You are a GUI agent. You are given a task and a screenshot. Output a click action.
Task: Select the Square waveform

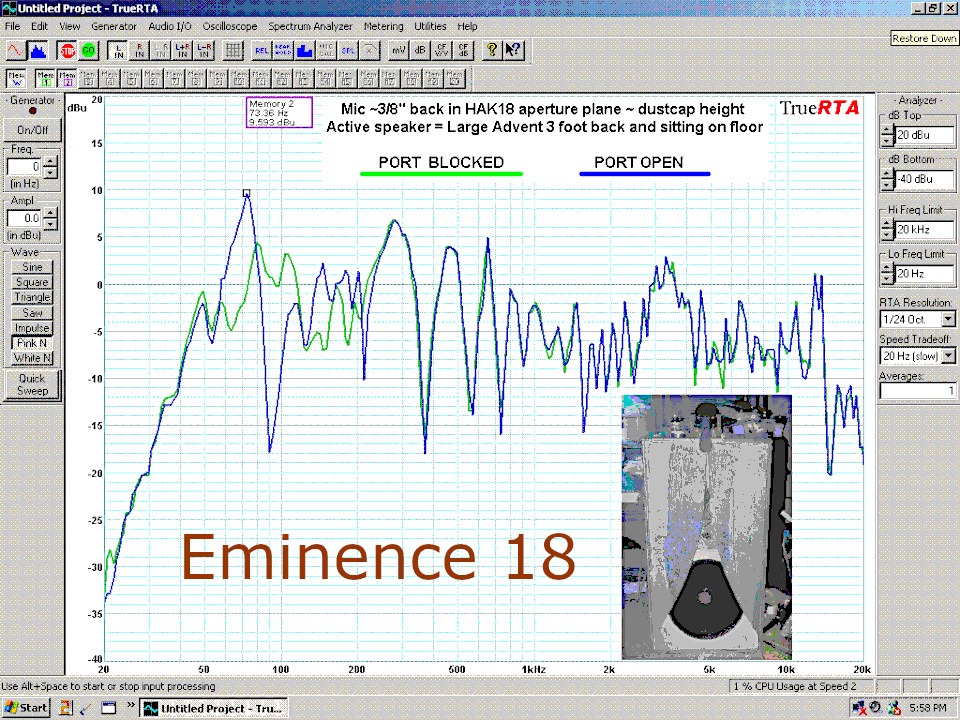(x=32, y=282)
